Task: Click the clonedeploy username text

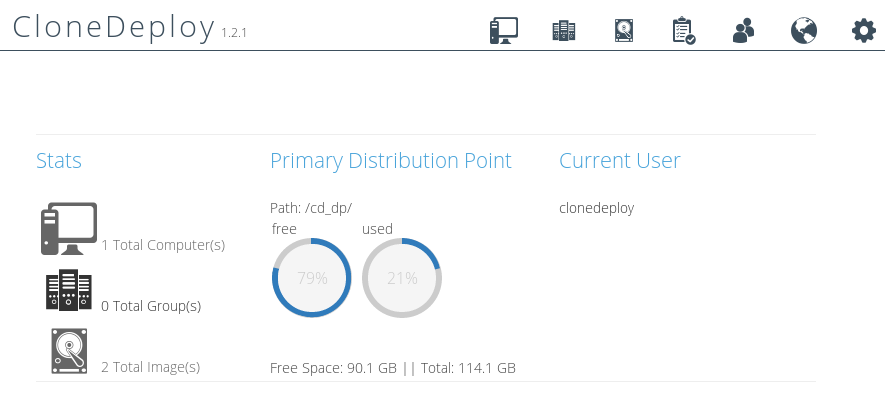Action: tap(596, 208)
